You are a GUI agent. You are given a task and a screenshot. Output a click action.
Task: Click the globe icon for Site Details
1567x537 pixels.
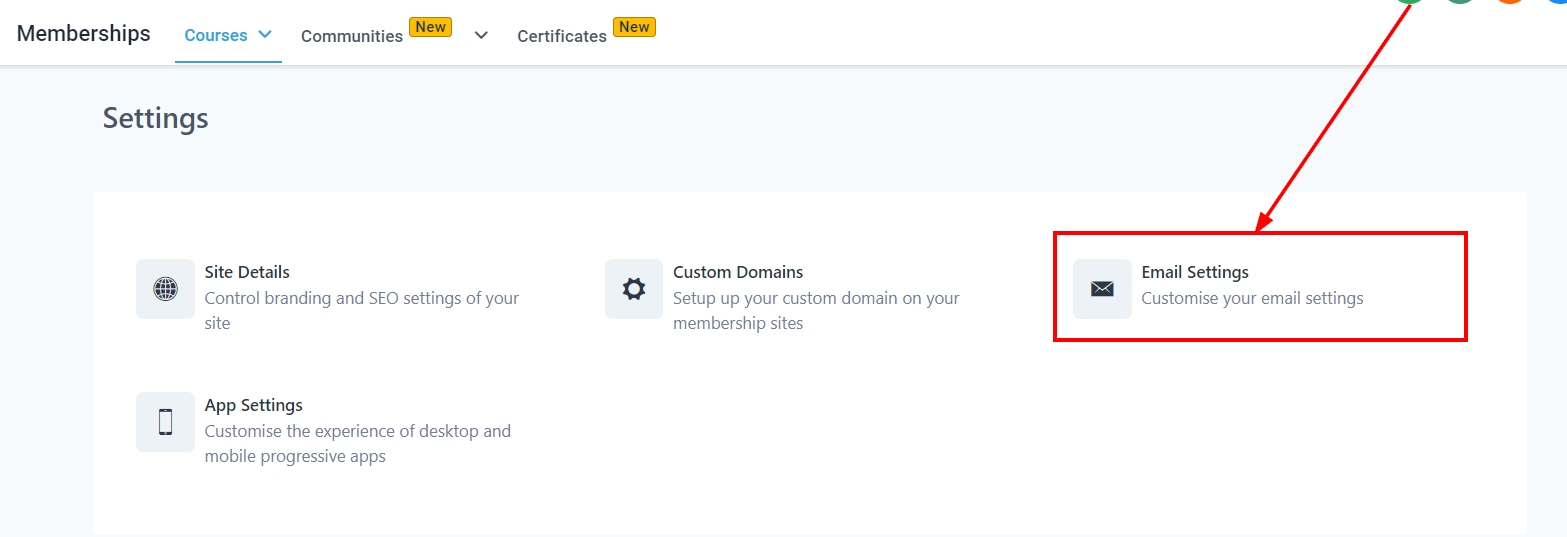[165, 289]
